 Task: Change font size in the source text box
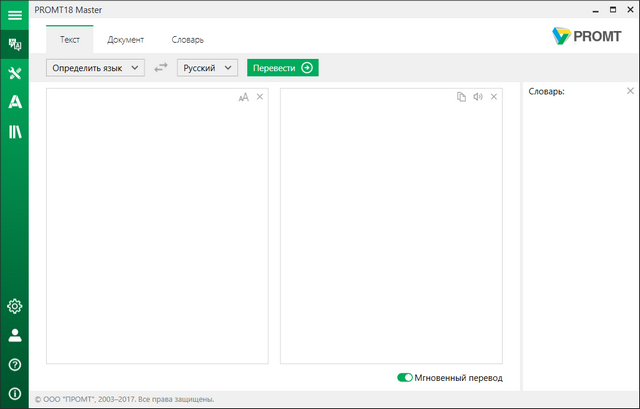coord(243,97)
